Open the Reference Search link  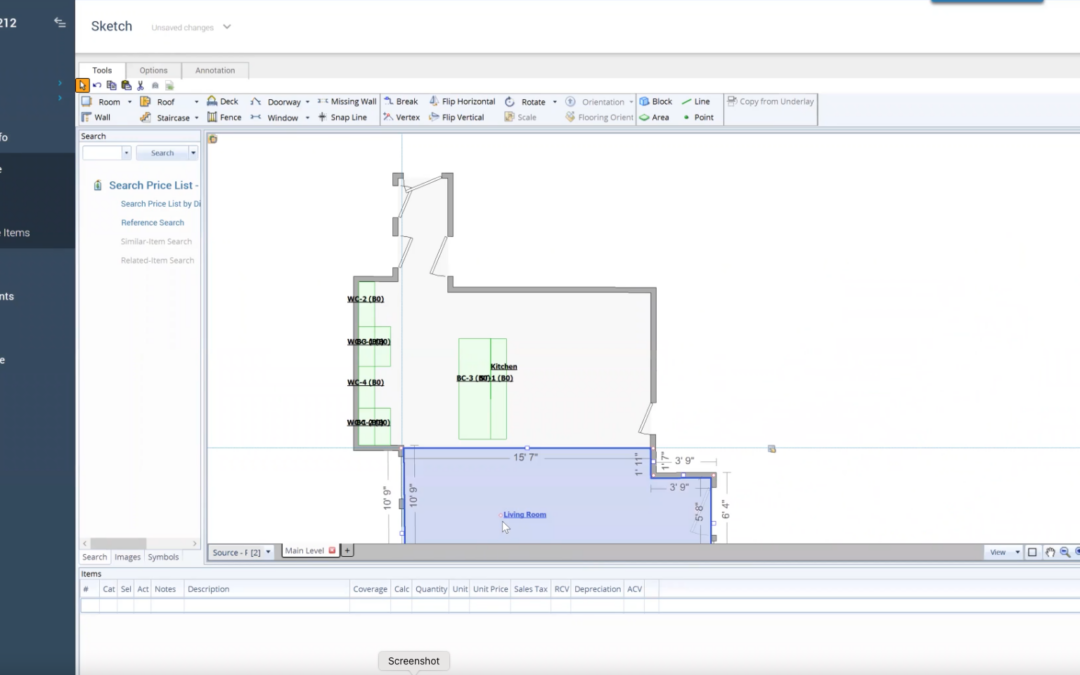point(152,223)
